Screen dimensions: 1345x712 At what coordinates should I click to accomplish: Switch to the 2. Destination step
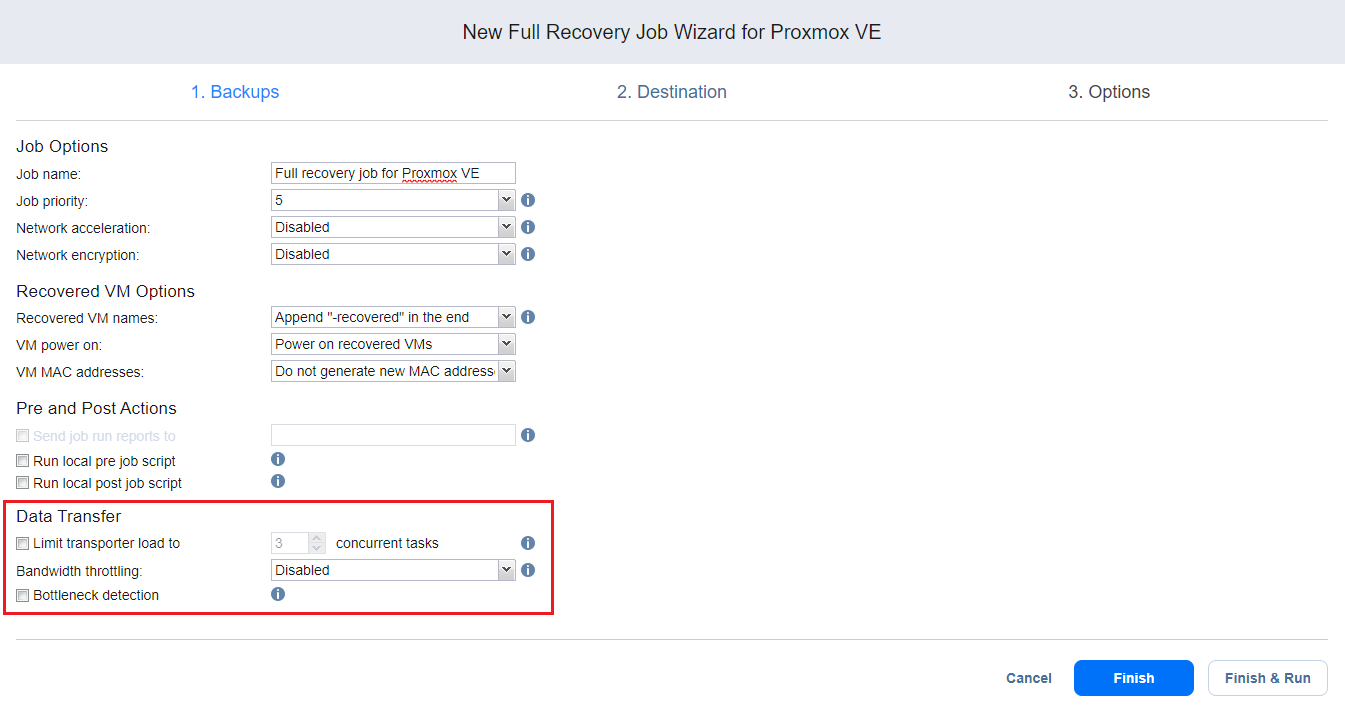[672, 92]
